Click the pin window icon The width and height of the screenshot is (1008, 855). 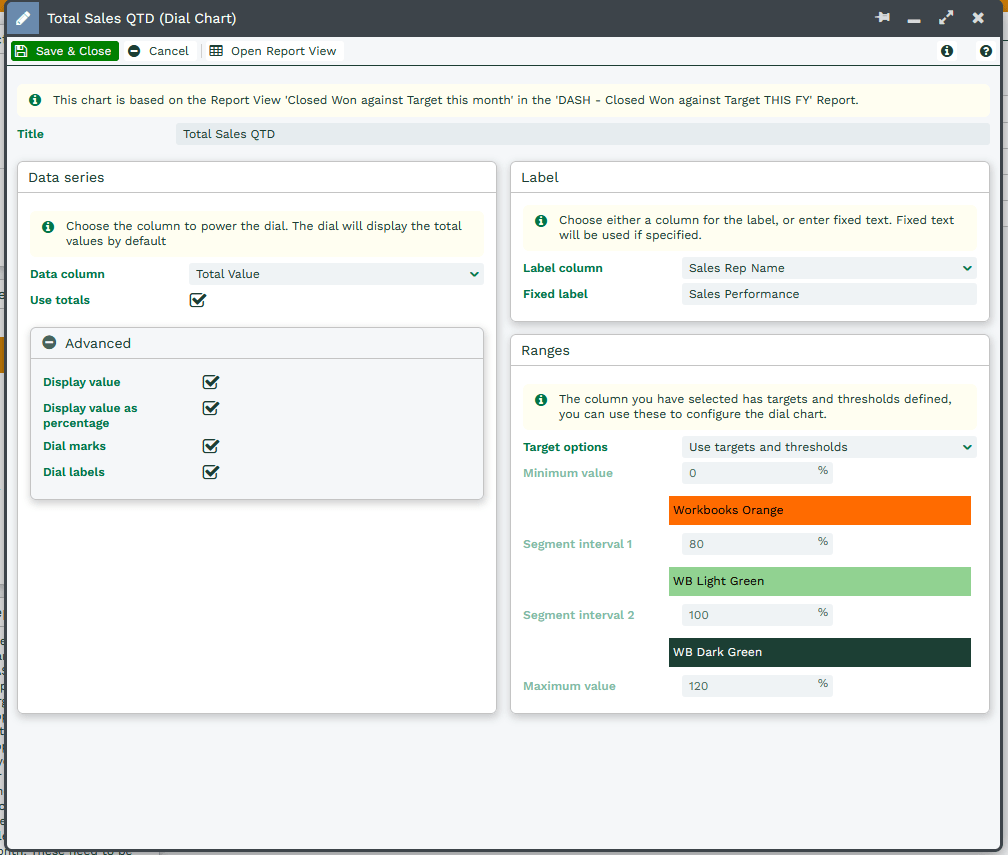pyautogui.click(x=882, y=18)
